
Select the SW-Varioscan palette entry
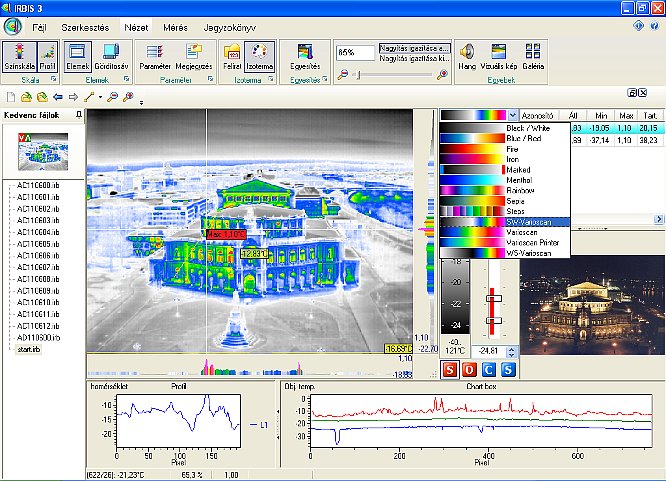click(x=505, y=222)
